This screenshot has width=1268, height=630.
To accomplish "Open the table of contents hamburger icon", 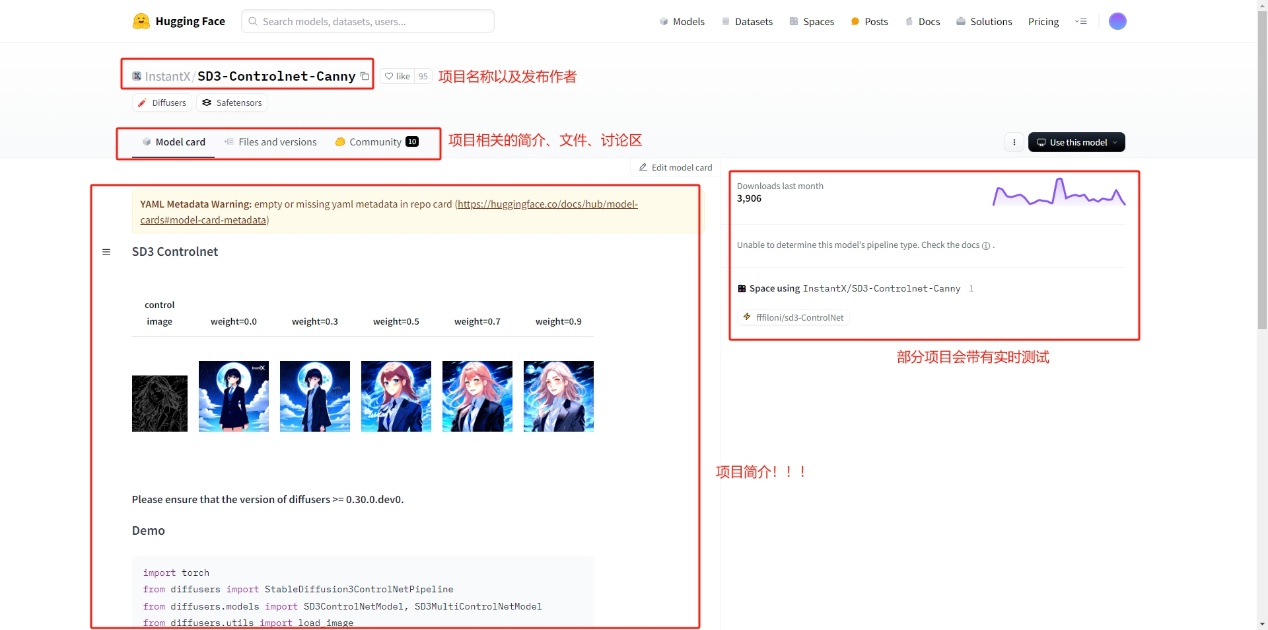I will 106,252.
